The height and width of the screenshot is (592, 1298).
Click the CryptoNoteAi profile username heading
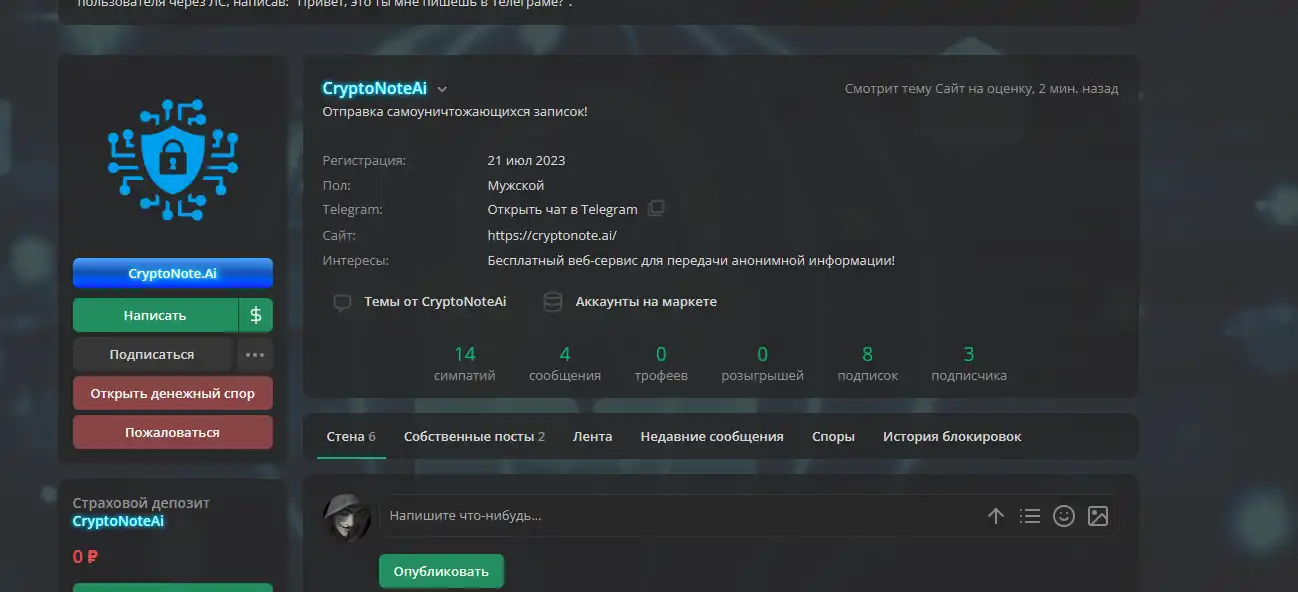tap(375, 88)
